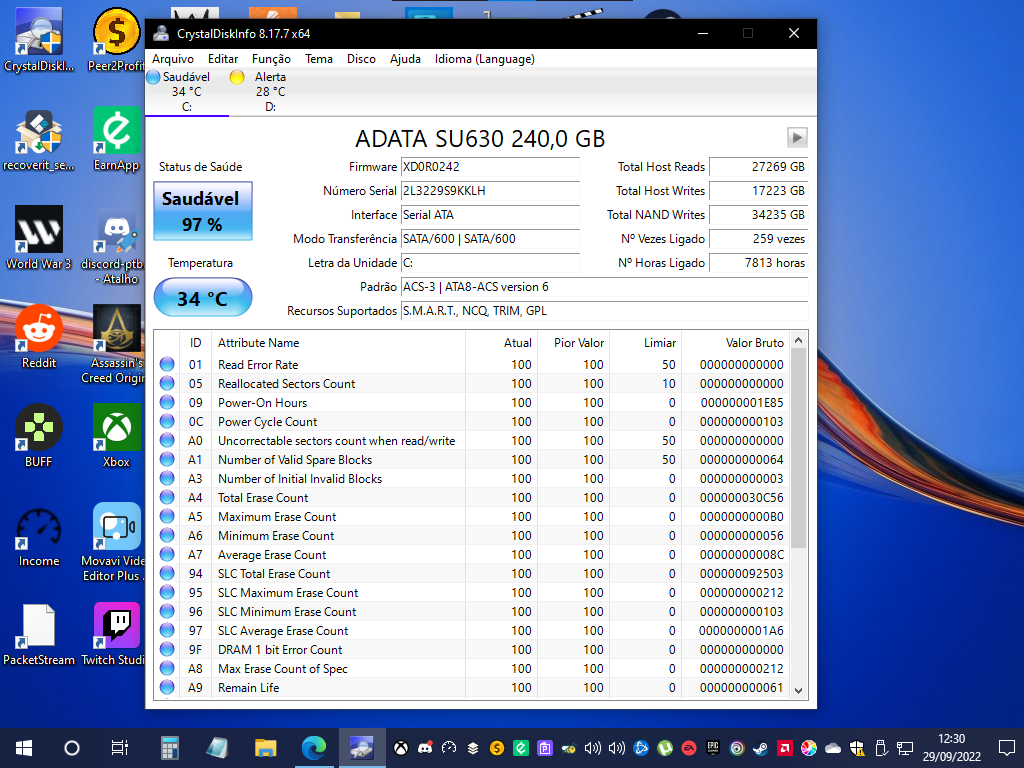
Task: Open File Explorer from the taskbar
Action: point(266,748)
